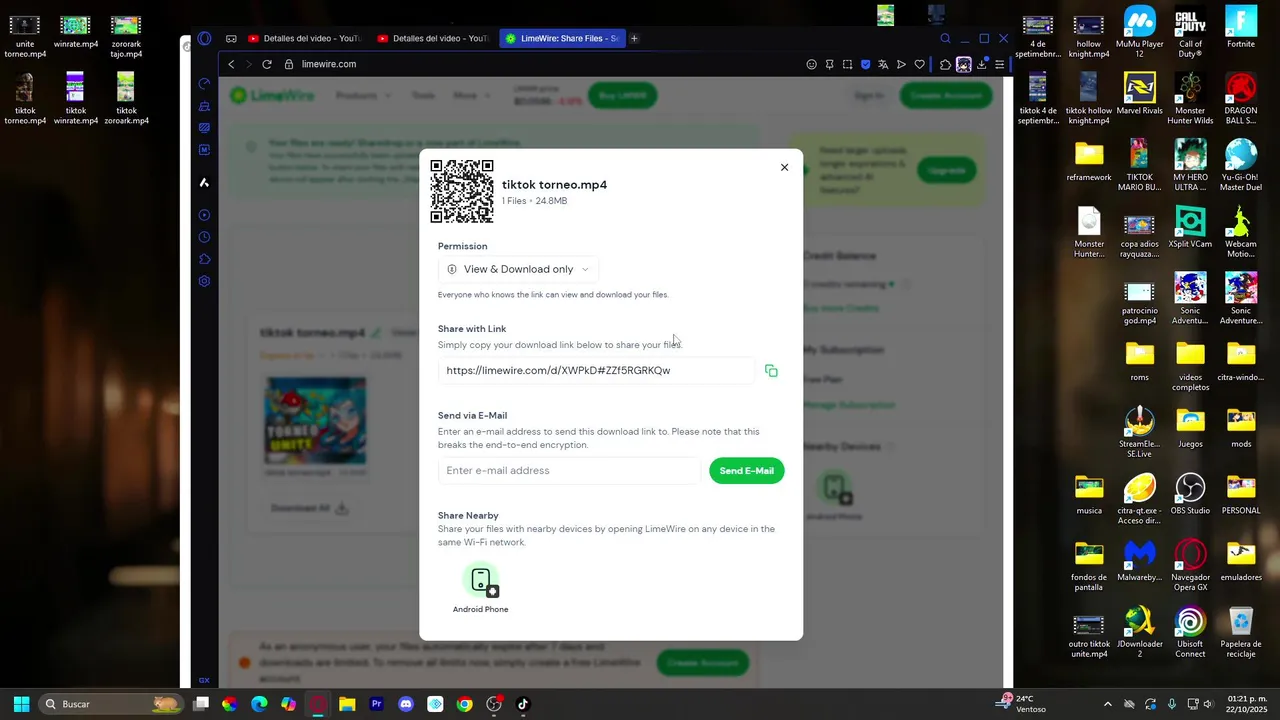Open Google Chrome from the taskbar
1280x720 pixels.
click(x=464, y=704)
